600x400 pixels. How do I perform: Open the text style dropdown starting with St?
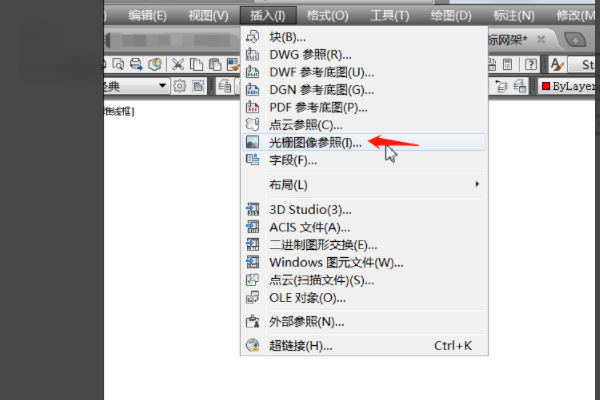point(583,64)
